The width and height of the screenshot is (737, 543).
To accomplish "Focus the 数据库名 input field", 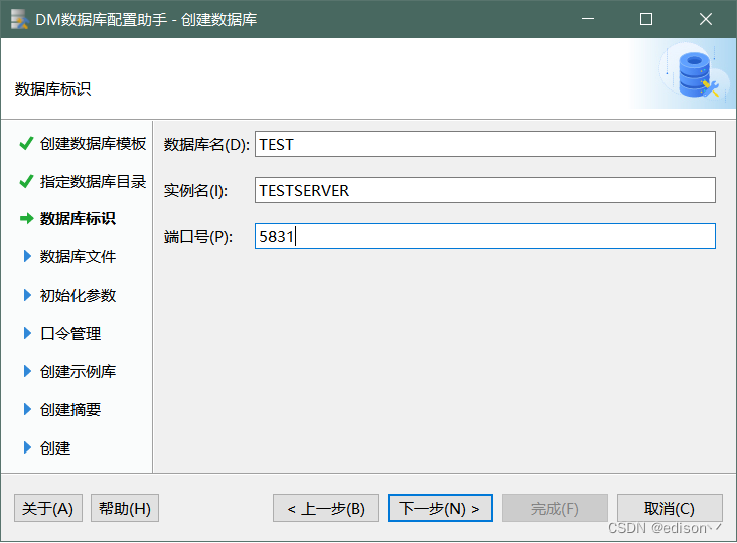I will (x=485, y=144).
